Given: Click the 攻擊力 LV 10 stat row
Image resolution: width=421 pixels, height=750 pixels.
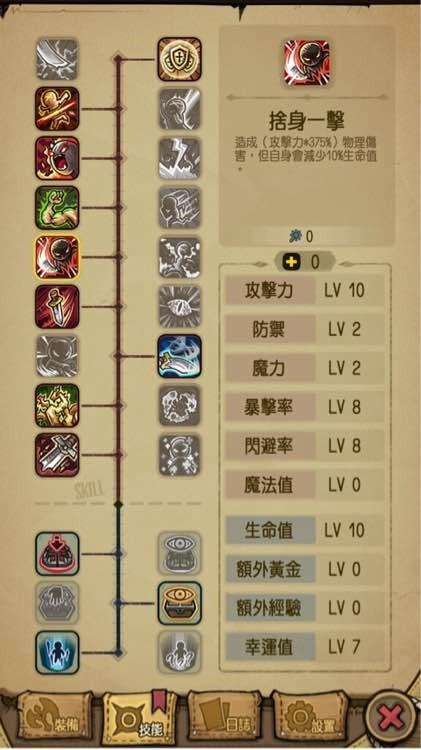Looking at the screenshot, I should (305, 290).
